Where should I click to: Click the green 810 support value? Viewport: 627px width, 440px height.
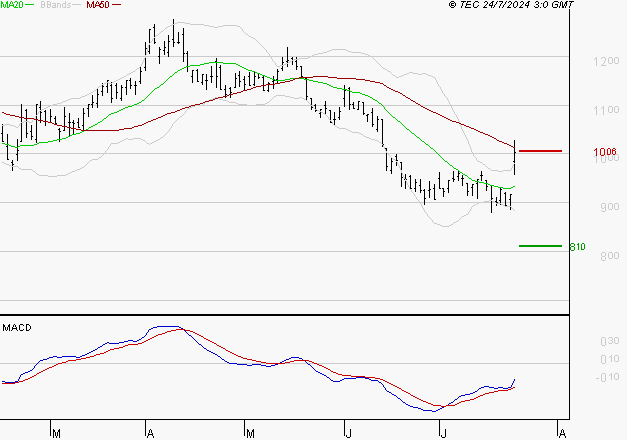(577, 247)
